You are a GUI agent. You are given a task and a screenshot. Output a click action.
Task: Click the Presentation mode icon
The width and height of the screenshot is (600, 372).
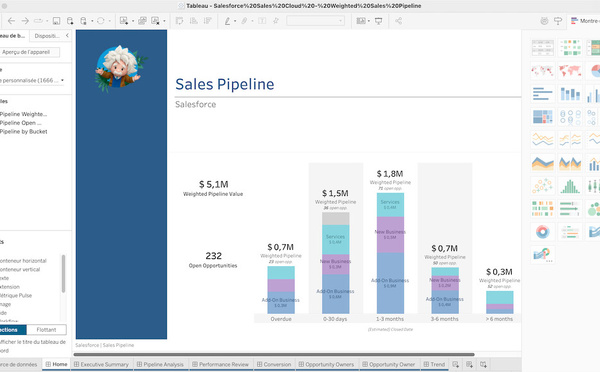click(x=378, y=21)
